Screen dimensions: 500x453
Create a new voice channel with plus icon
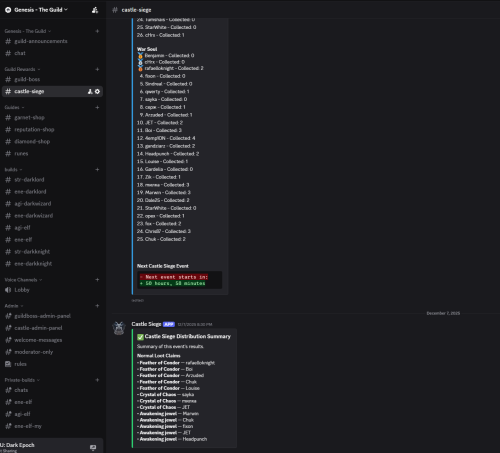tap(97, 280)
